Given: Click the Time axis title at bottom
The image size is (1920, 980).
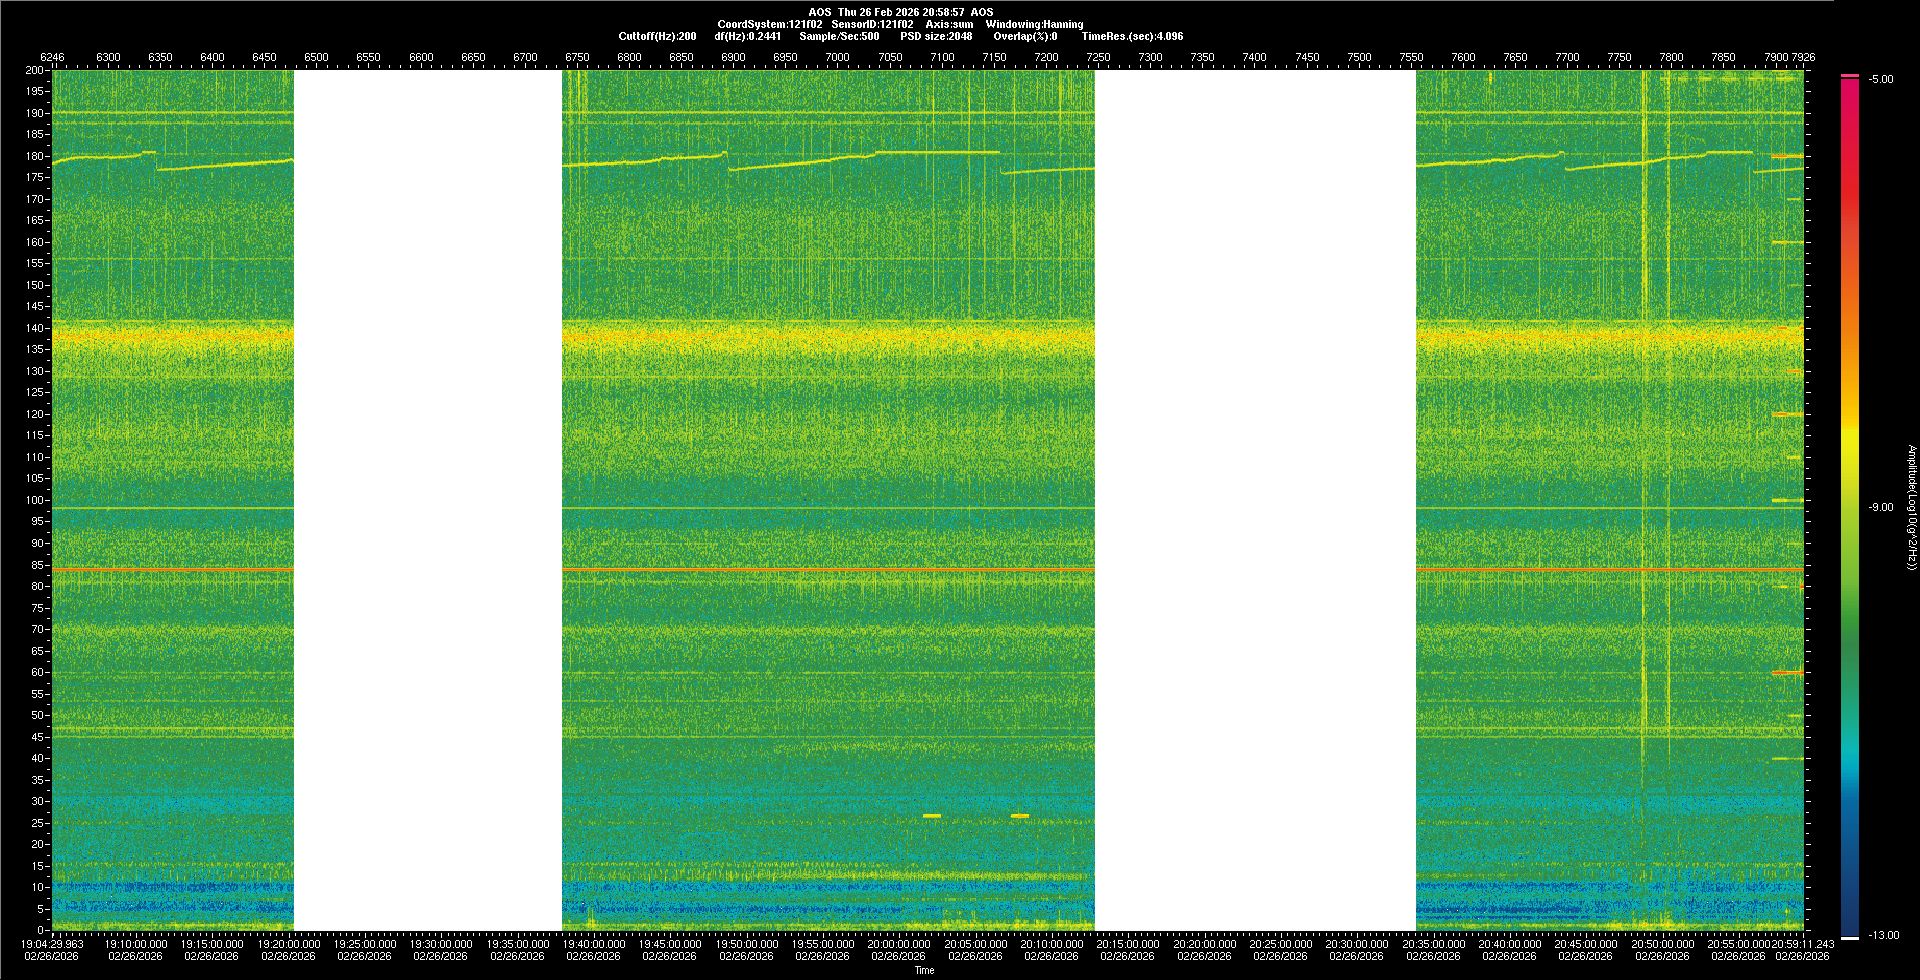Looking at the screenshot, I should point(924,970).
